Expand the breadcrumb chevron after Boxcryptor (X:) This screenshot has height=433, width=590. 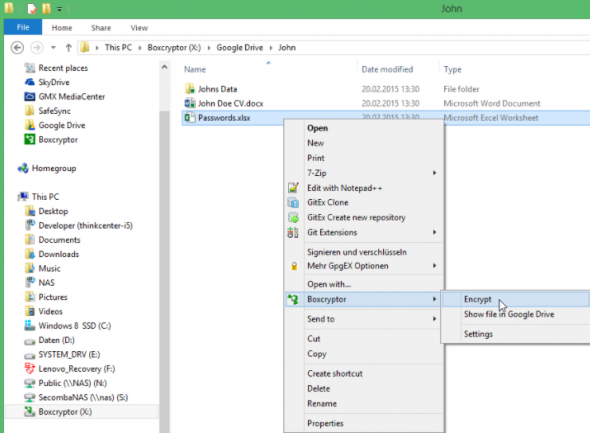209,48
